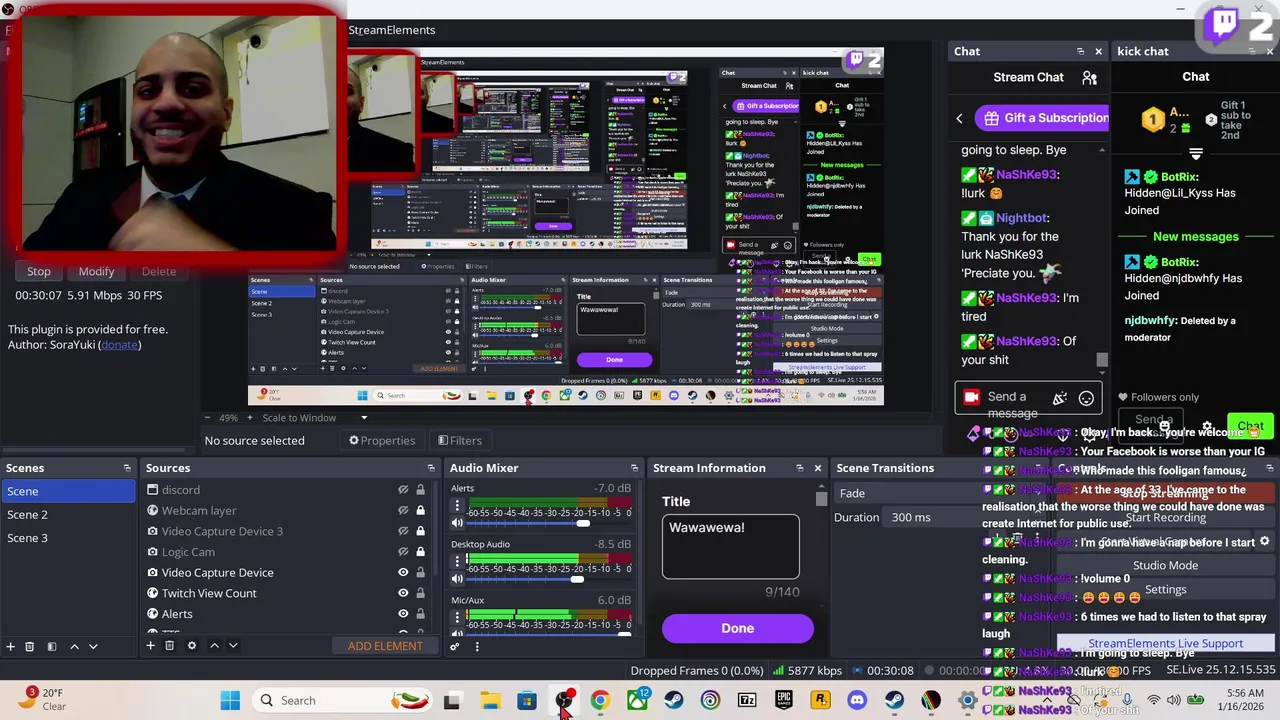Screen dimensions: 1280x720
Task: Show the Webcam layer source
Action: (x=403, y=510)
